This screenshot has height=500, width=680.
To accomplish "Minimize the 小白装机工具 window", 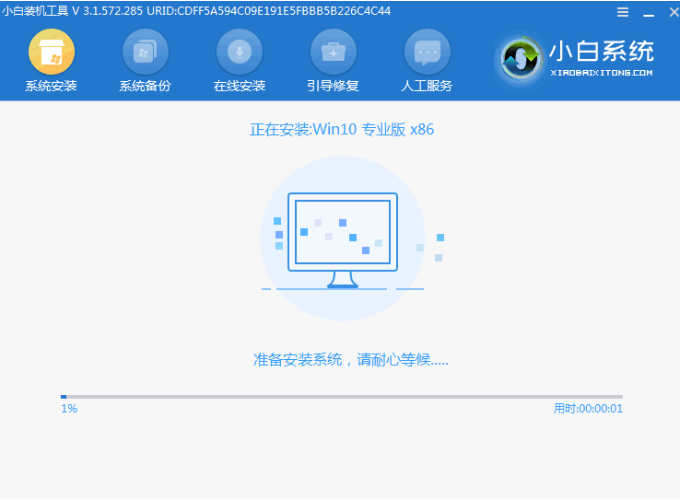I will point(645,12).
